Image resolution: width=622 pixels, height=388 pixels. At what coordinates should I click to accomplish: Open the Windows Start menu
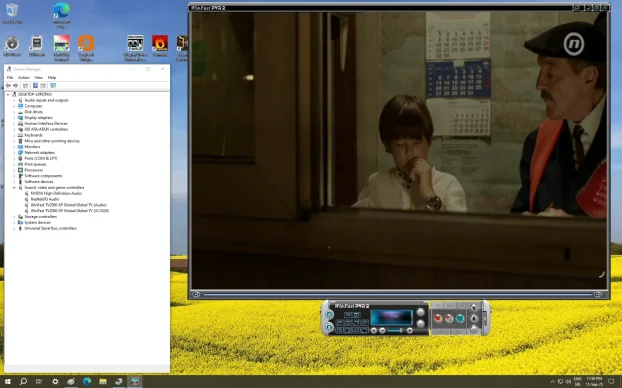click(x=7, y=382)
